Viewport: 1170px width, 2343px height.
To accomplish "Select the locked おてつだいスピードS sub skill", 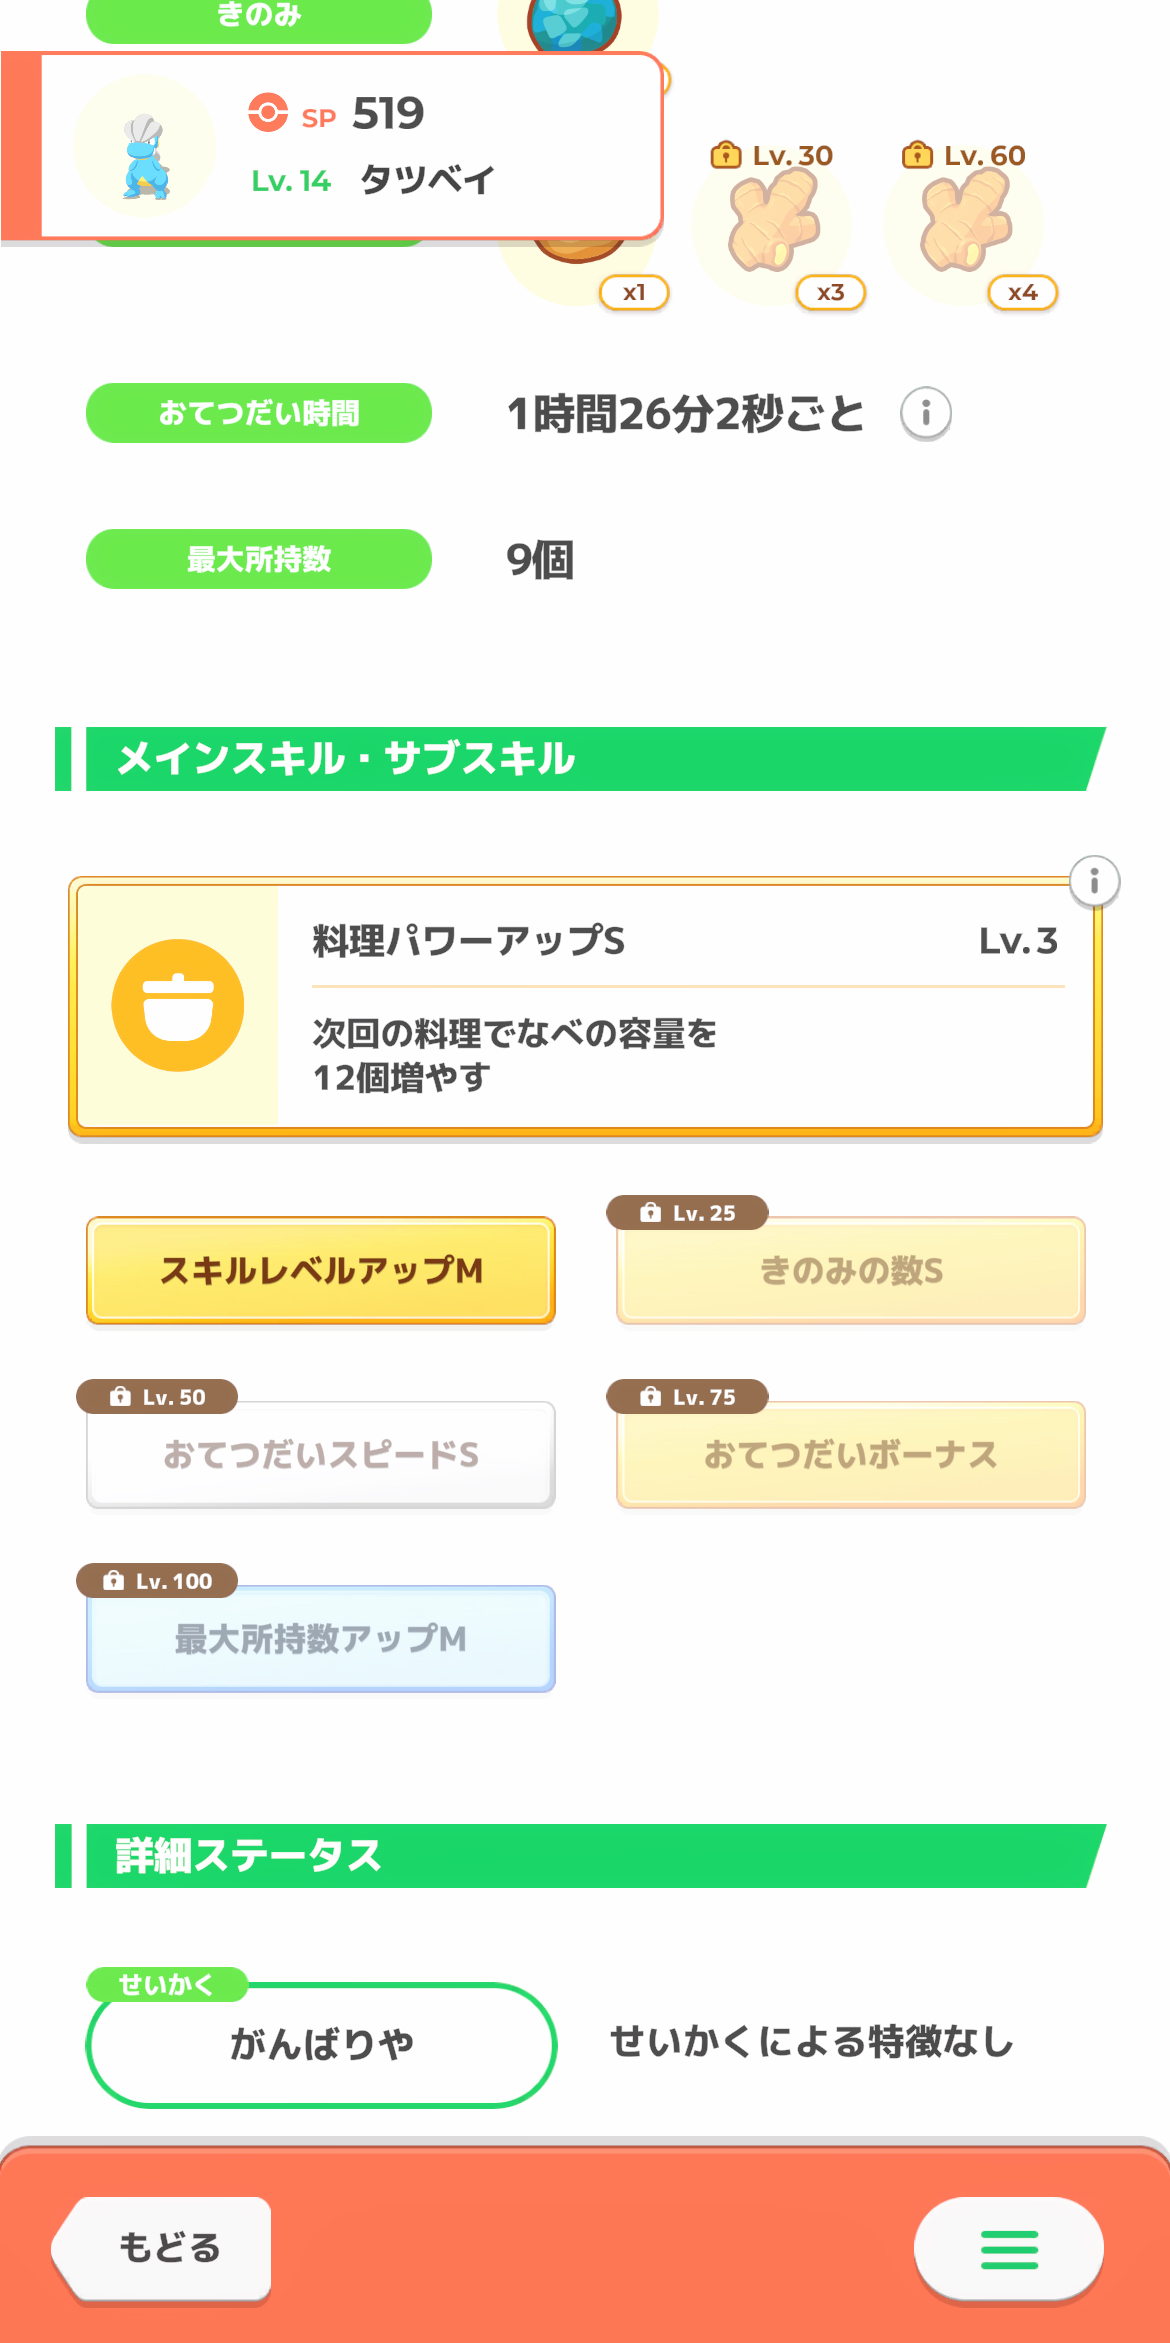I will click(321, 1454).
